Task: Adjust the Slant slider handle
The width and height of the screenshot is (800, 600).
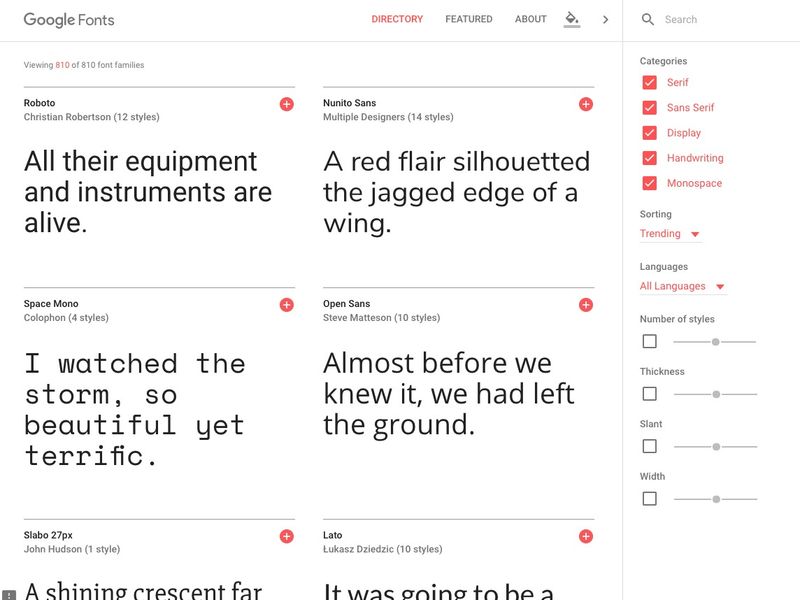Action: pos(716,446)
